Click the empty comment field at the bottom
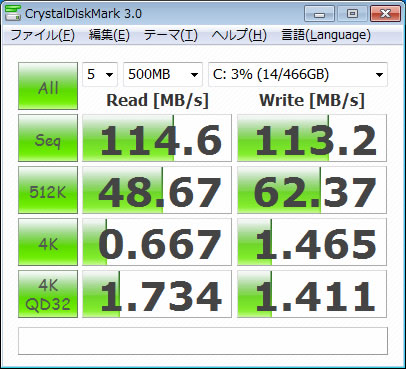The width and height of the screenshot is (406, 369). coord(203,341)
